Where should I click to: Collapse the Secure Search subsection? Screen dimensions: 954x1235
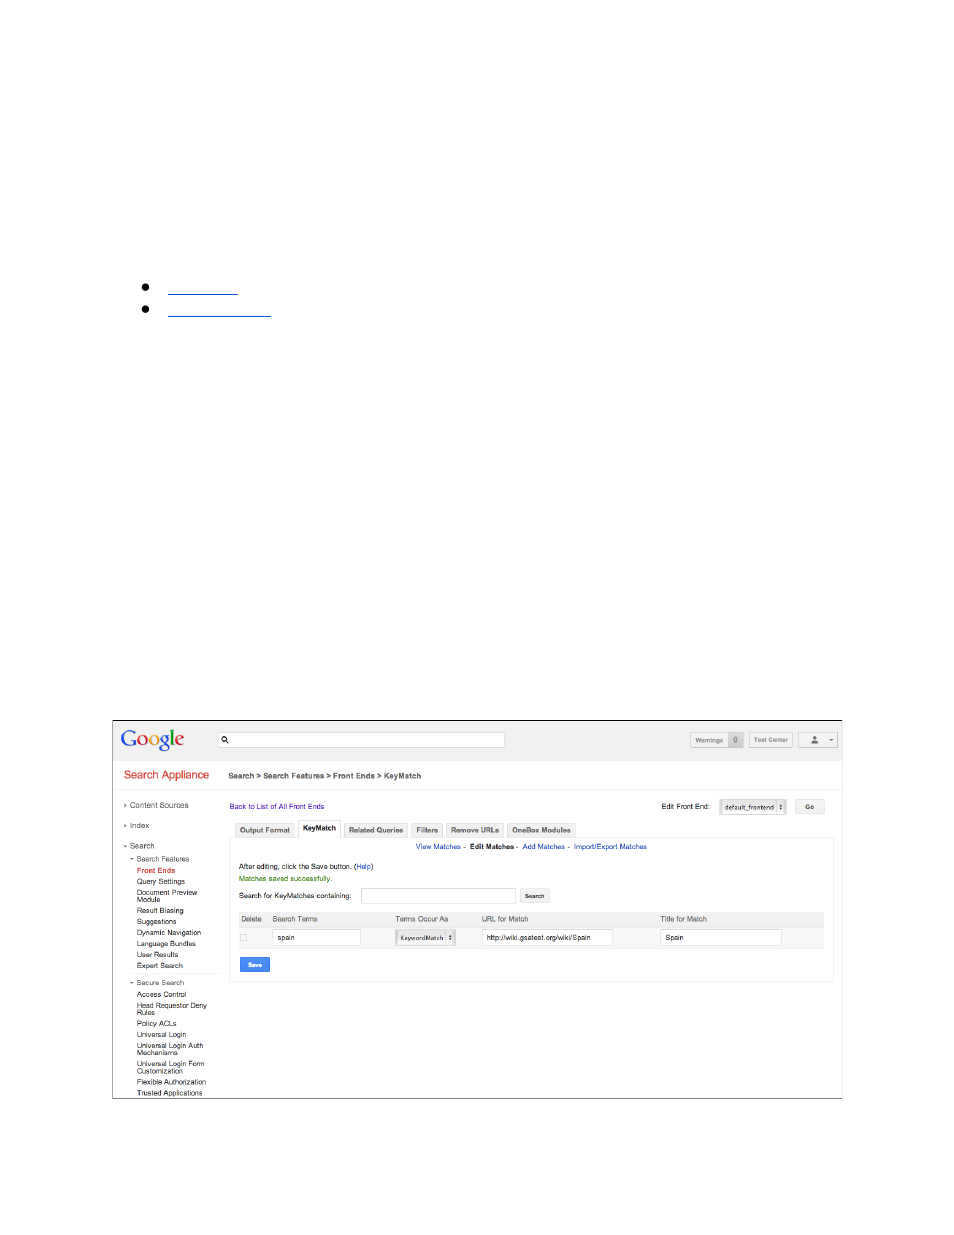[159, 983]
